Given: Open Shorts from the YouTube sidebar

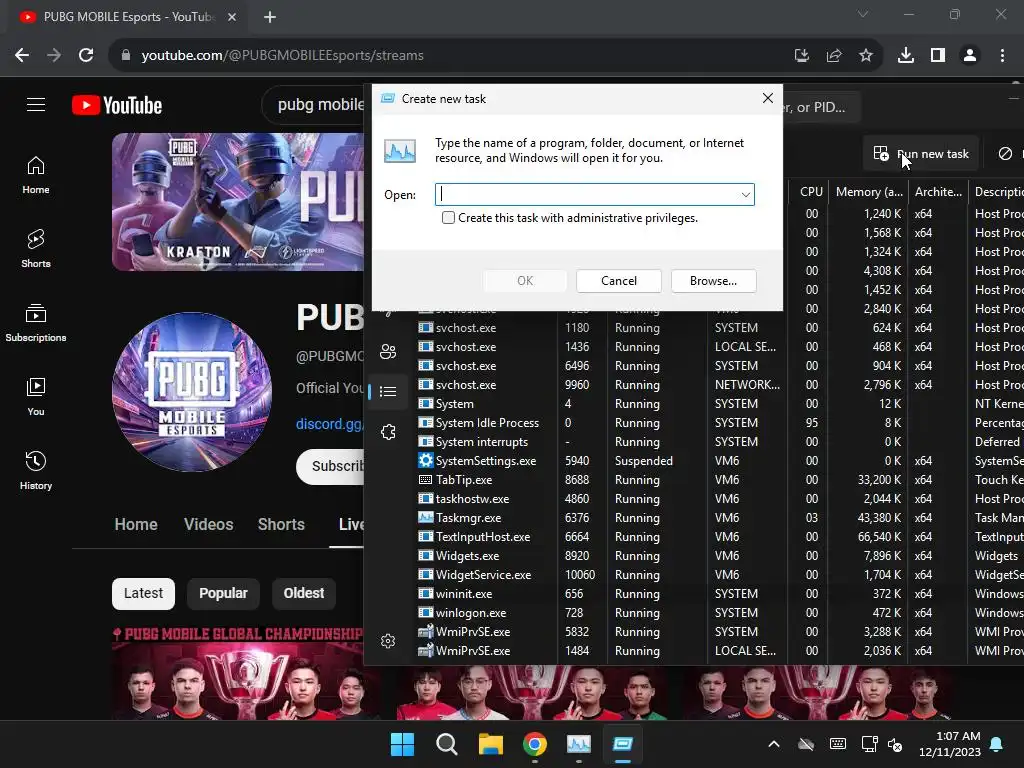Looking at the screenshot, I should 36,249.
